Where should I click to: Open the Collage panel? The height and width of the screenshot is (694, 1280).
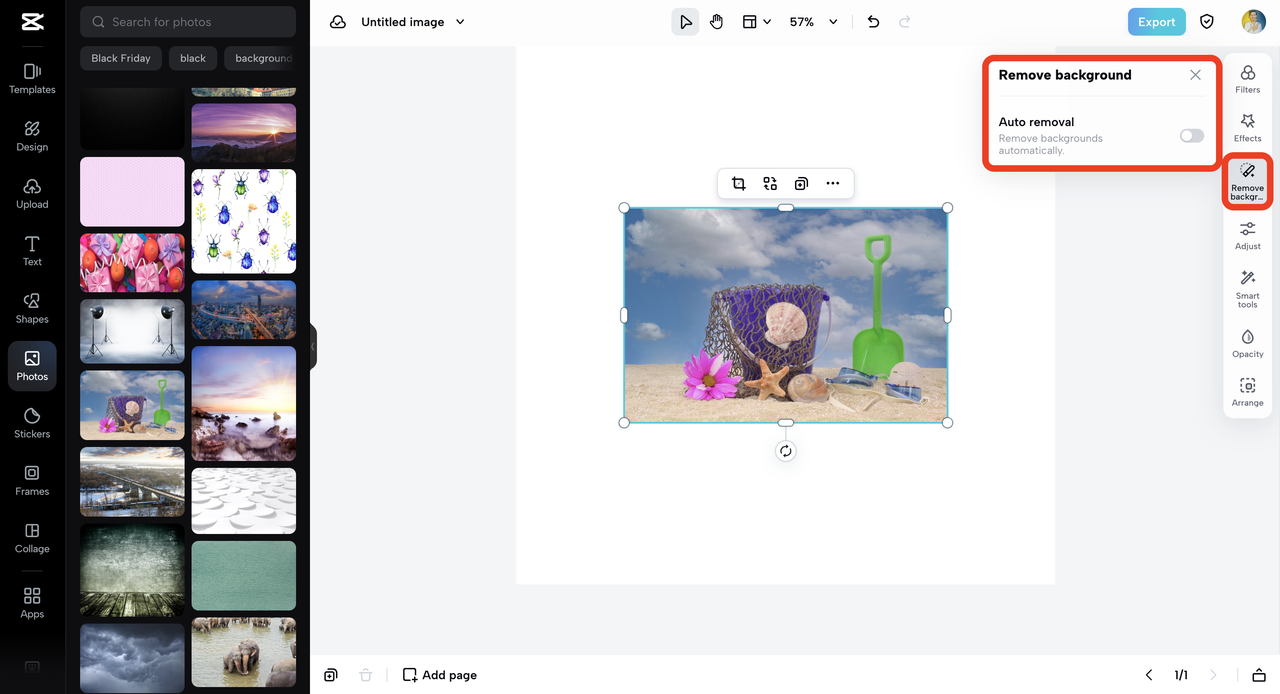(32, 537)
